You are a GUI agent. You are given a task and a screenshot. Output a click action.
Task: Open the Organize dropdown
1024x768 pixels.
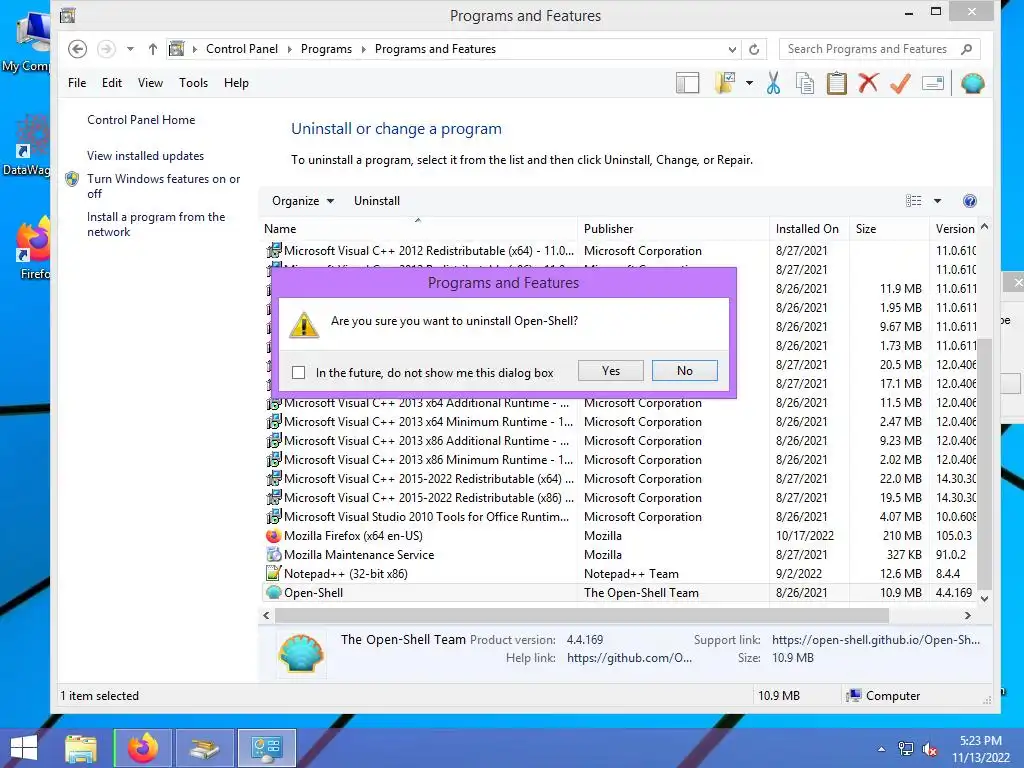(303, 201)
